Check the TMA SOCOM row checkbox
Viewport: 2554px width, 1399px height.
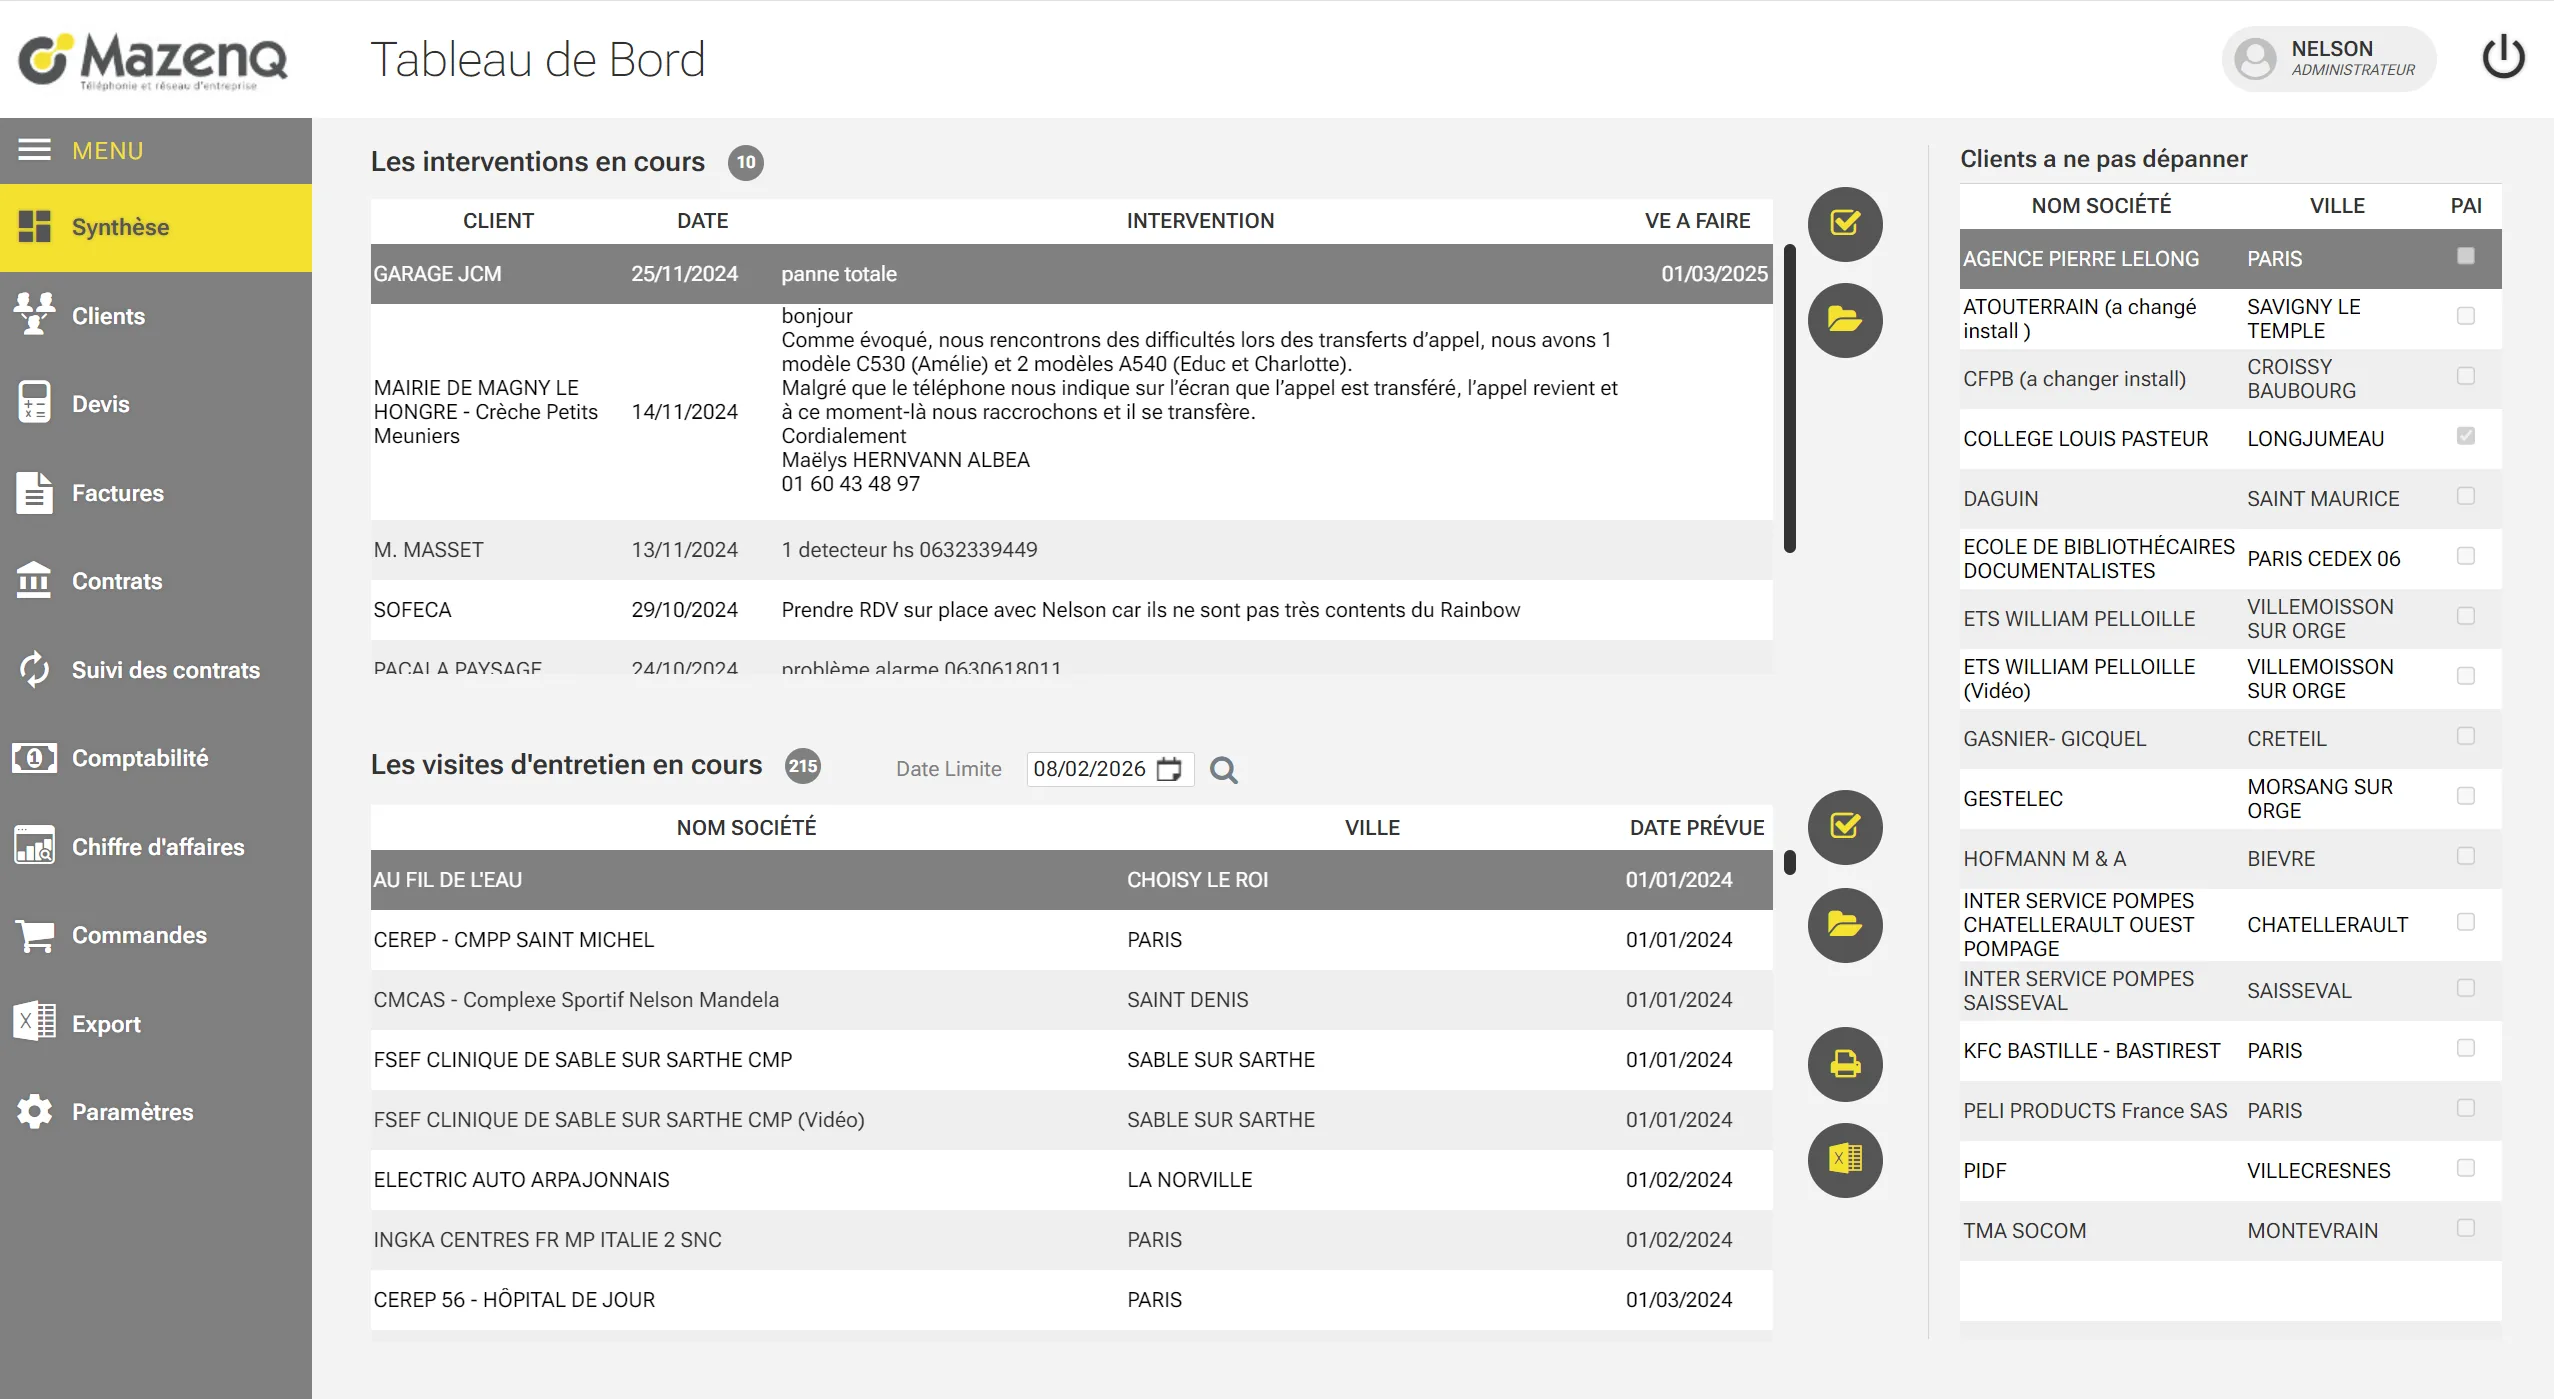pos(2466,1228)
